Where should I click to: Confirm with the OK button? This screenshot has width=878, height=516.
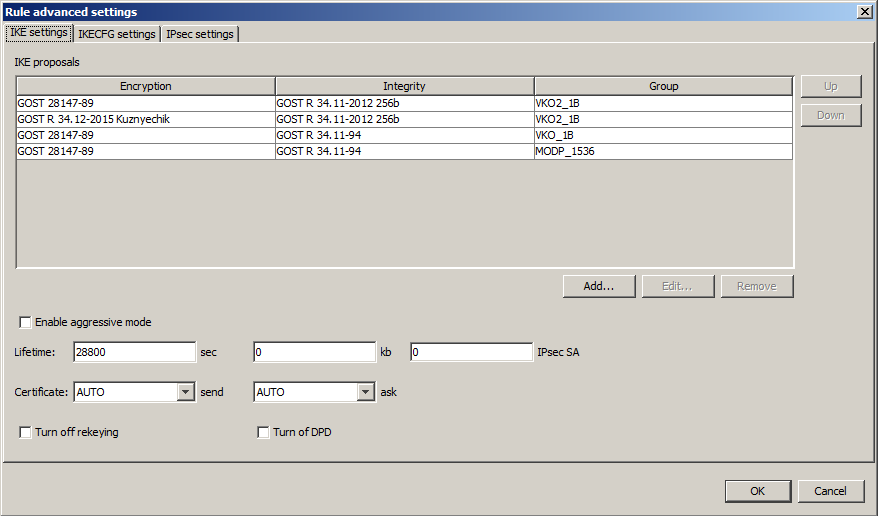[758, 491]
